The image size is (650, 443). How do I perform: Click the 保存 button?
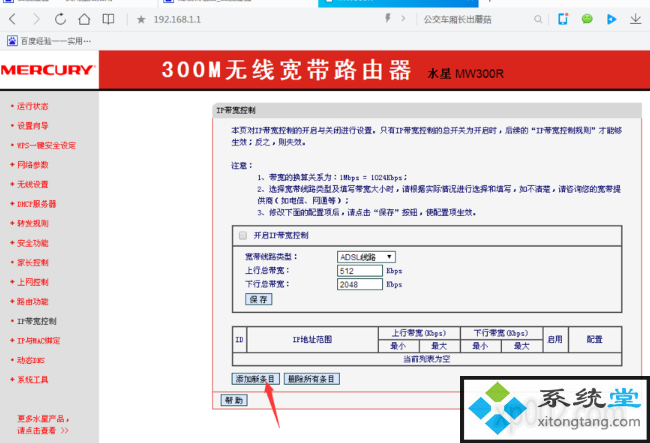tap(259, 299)
